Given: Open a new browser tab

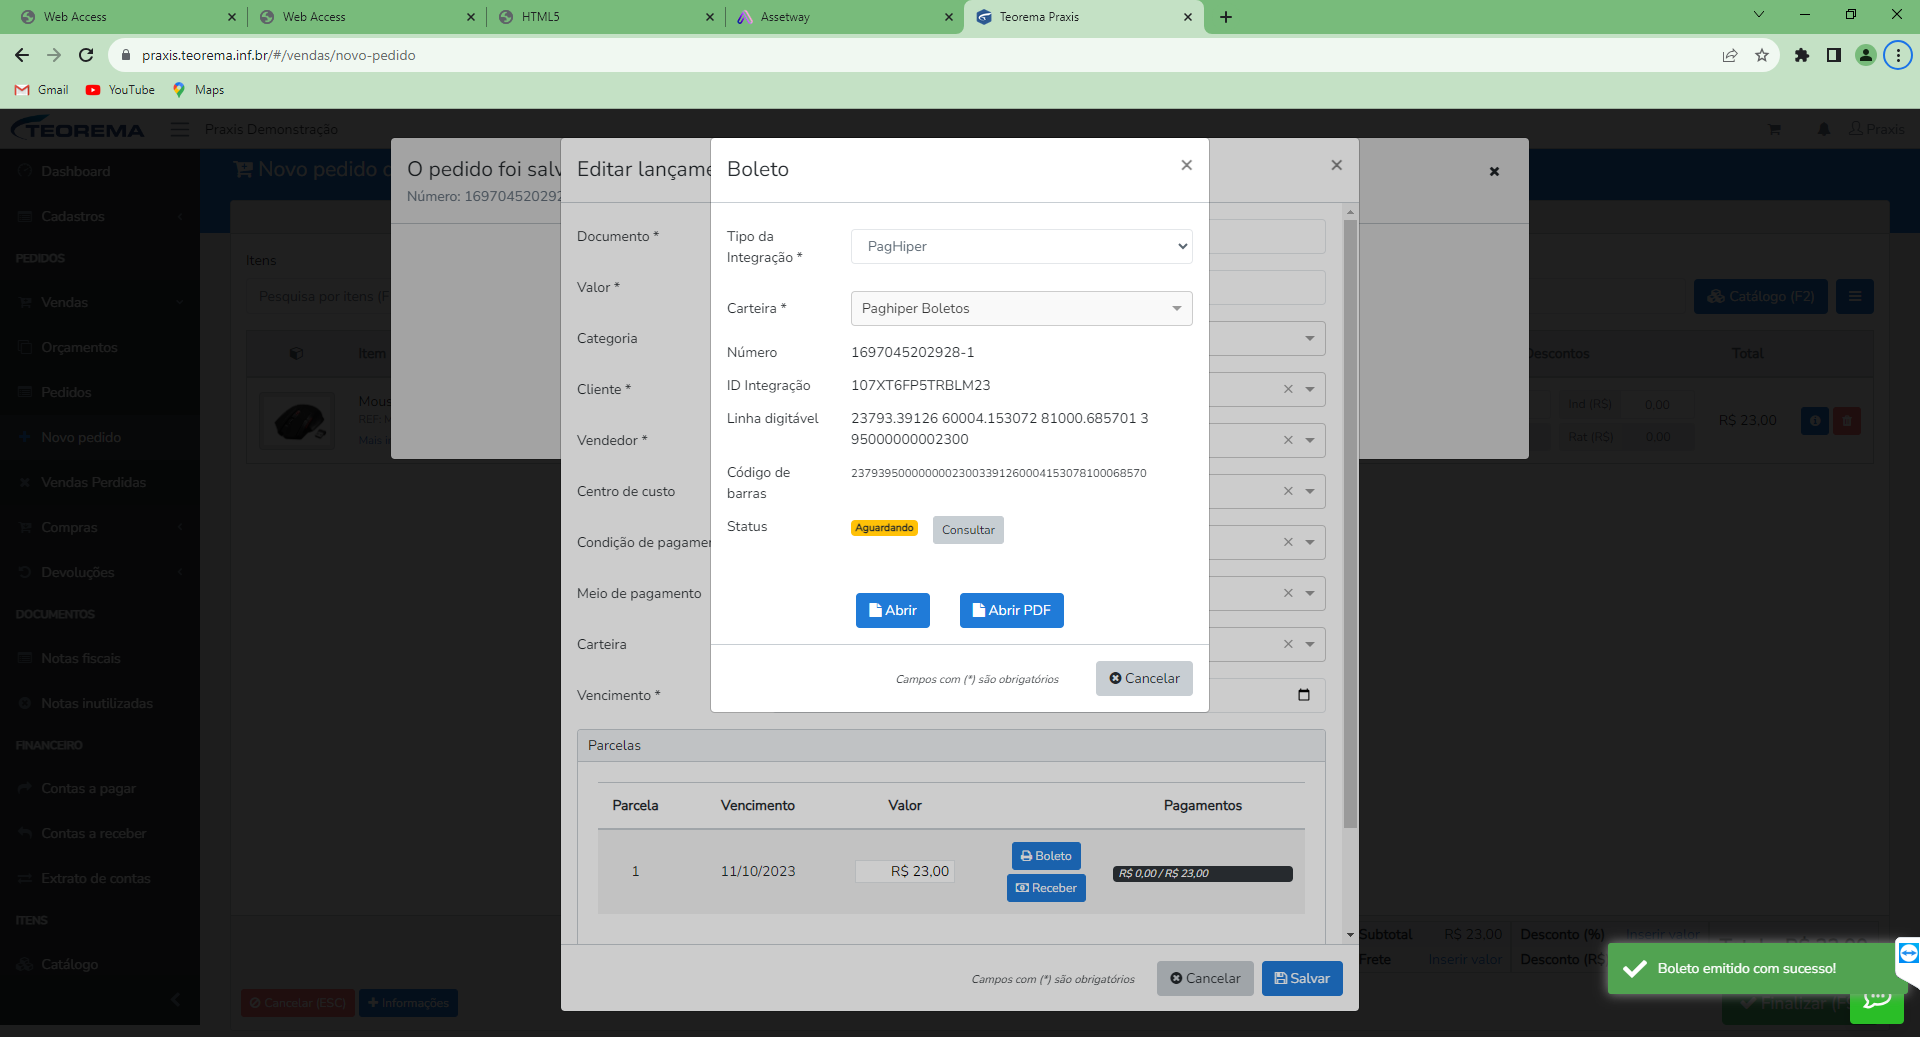Looking at the screenshot, I should pyautogui.click(x=1226, y=17).
